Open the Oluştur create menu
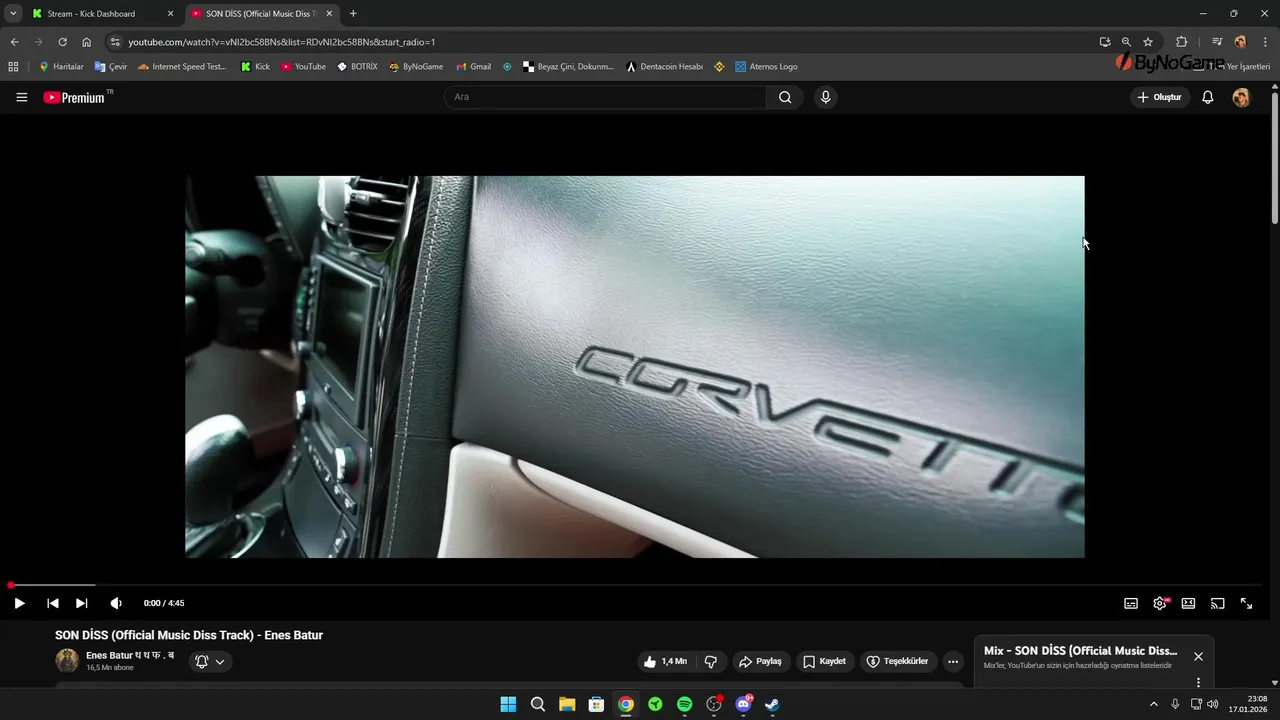 click(1160, 97)
